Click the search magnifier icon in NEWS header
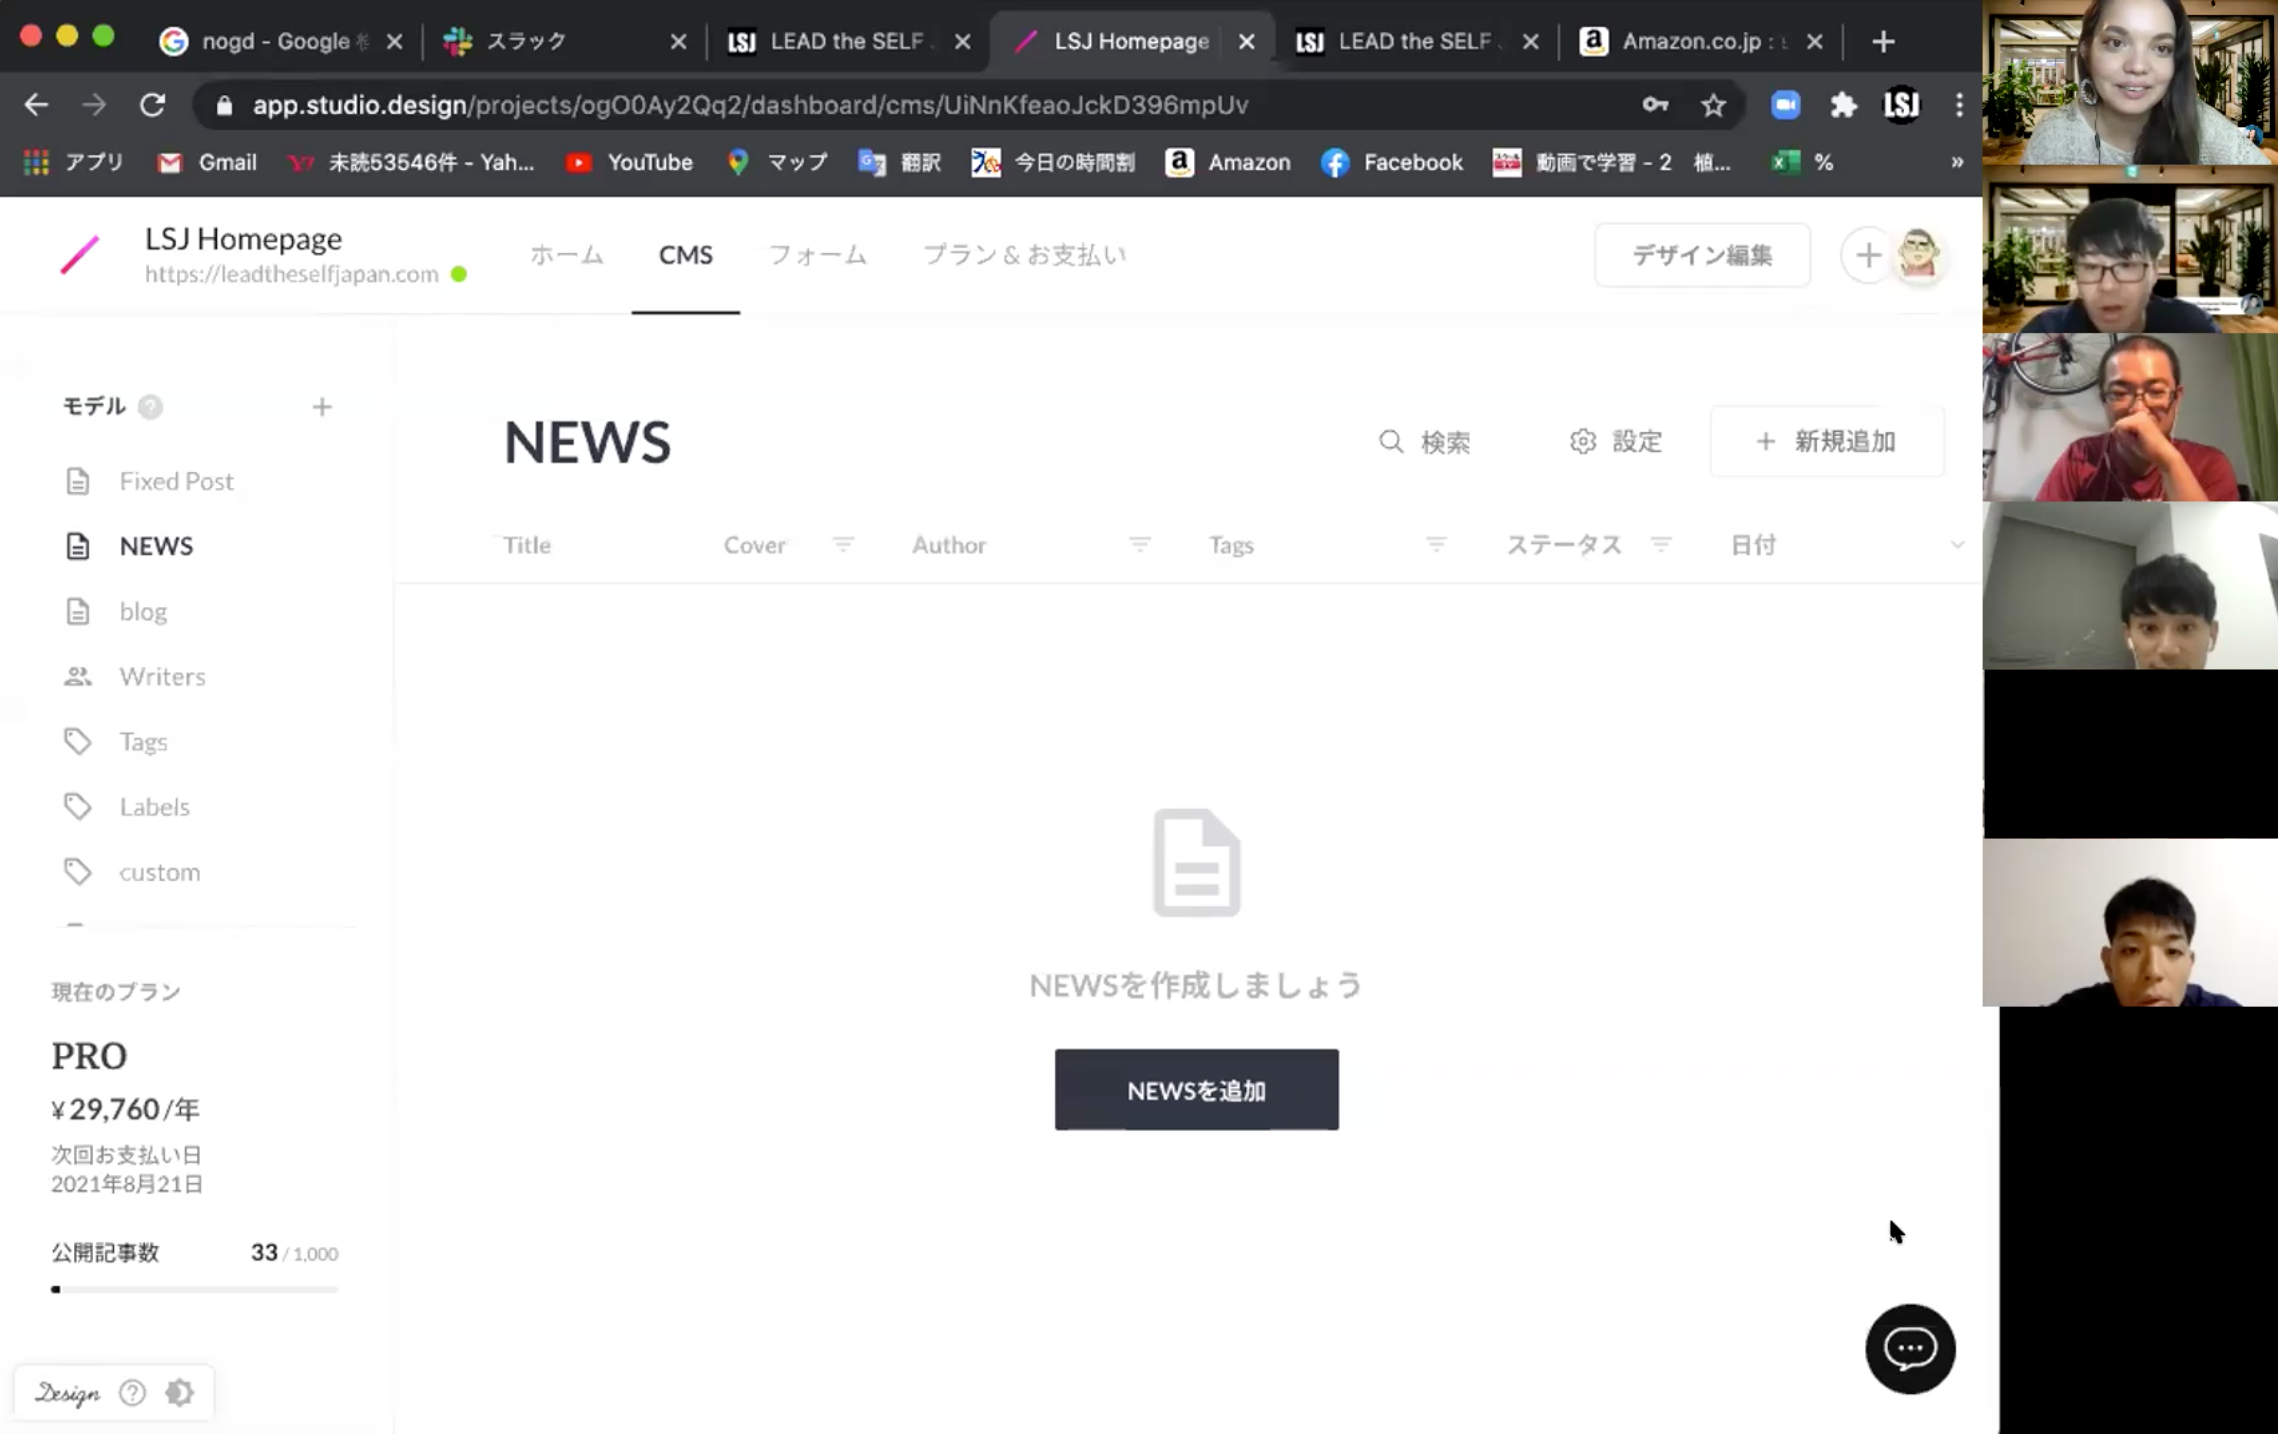This screenshot has height=1434, width=2278. coord(1391,441)
